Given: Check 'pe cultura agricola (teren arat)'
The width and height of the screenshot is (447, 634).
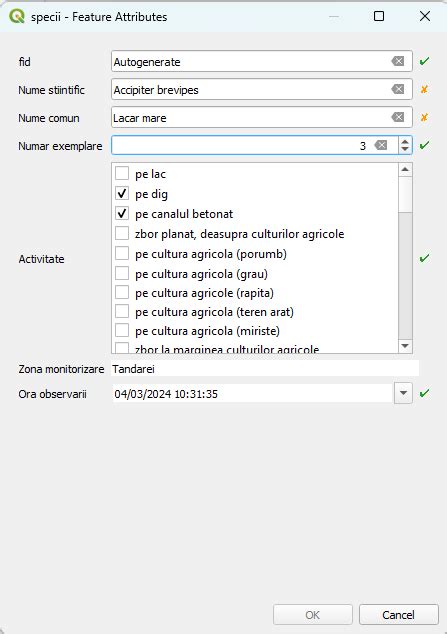Looking at the screenshot, I should (x=122, y=311).
